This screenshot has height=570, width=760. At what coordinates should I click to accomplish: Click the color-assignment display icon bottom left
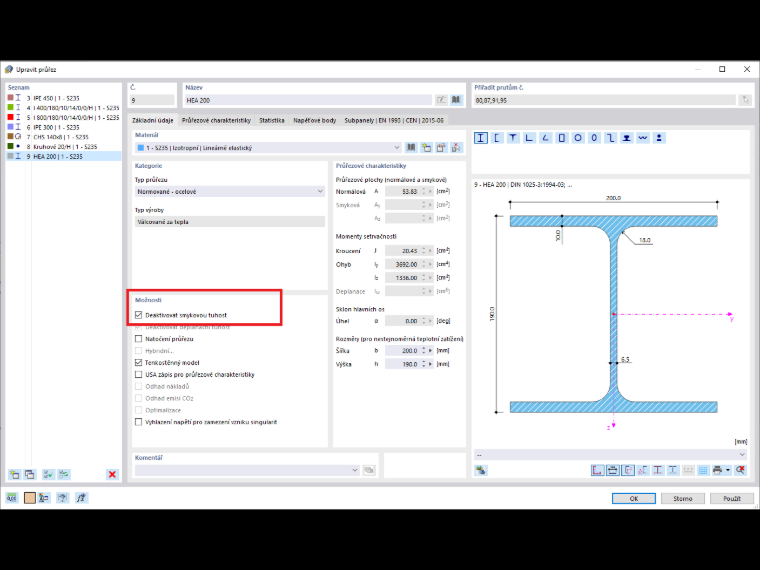(44, 498)
